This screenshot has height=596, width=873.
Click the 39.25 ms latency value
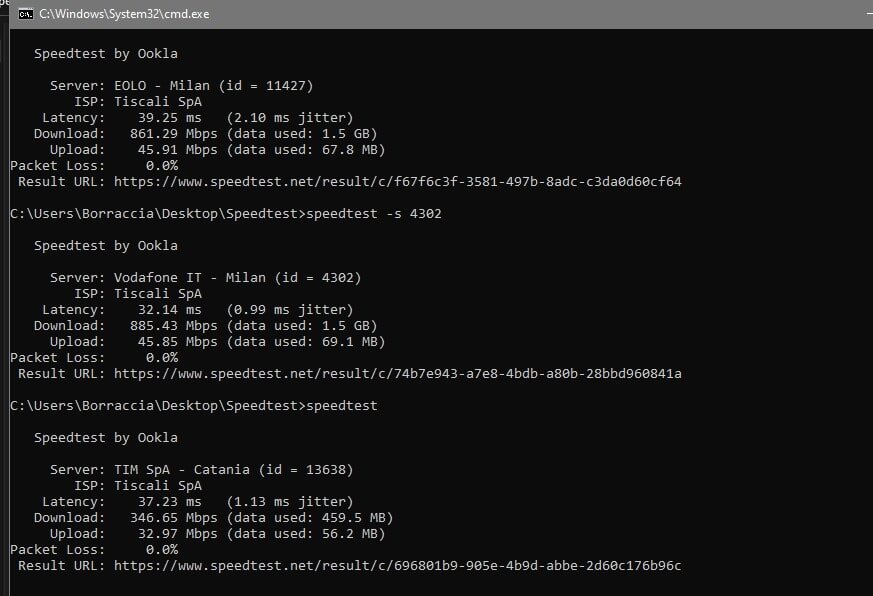(x=170, y=118)
